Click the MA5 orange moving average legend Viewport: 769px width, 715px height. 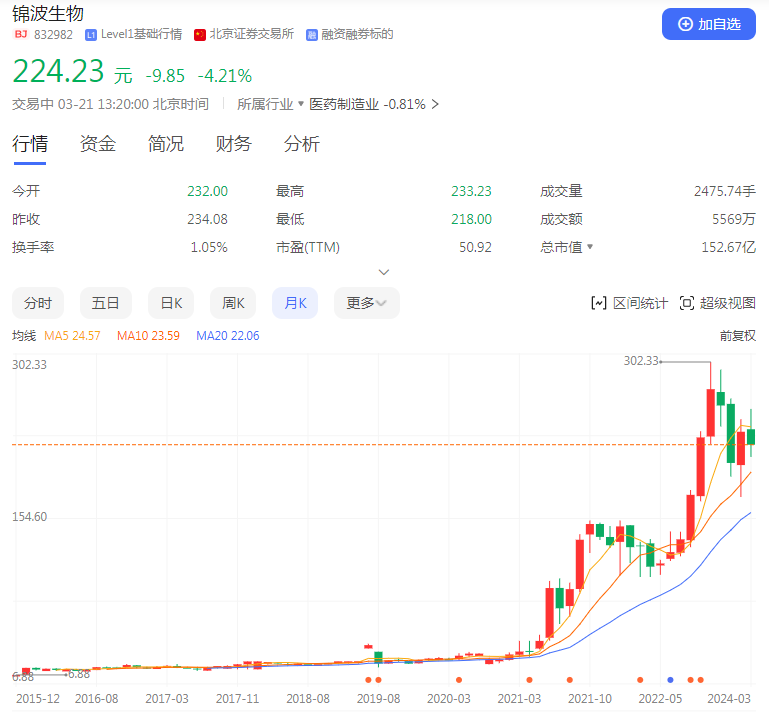72,336
